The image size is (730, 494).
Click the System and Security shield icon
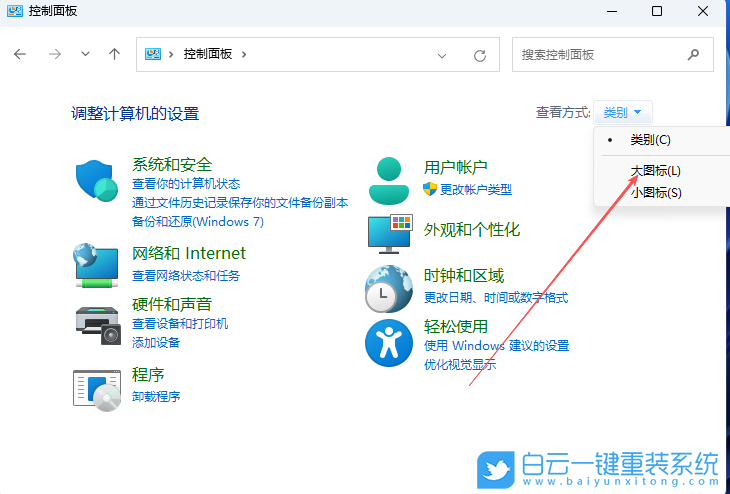(x=97, y=181)
